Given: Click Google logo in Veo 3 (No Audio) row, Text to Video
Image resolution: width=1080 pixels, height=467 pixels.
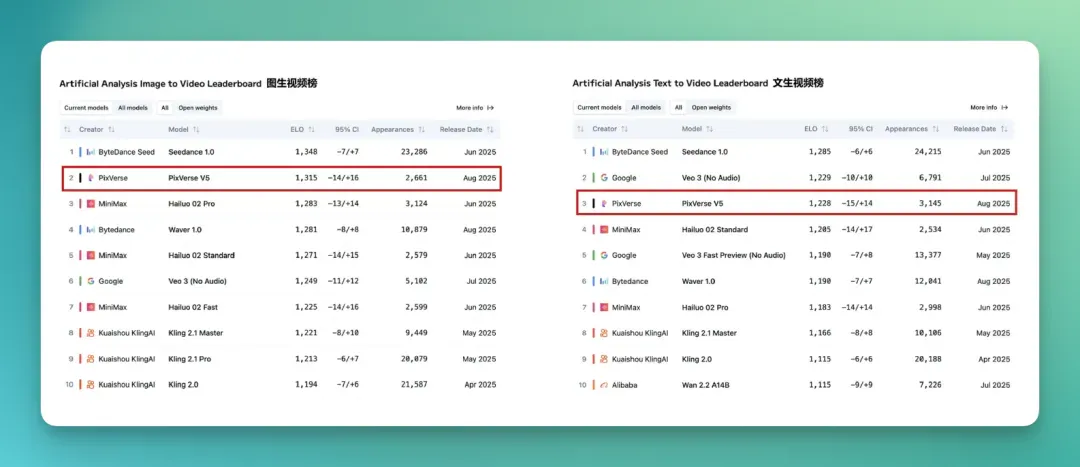Looking at the screenshot, I should click(604, 178).
